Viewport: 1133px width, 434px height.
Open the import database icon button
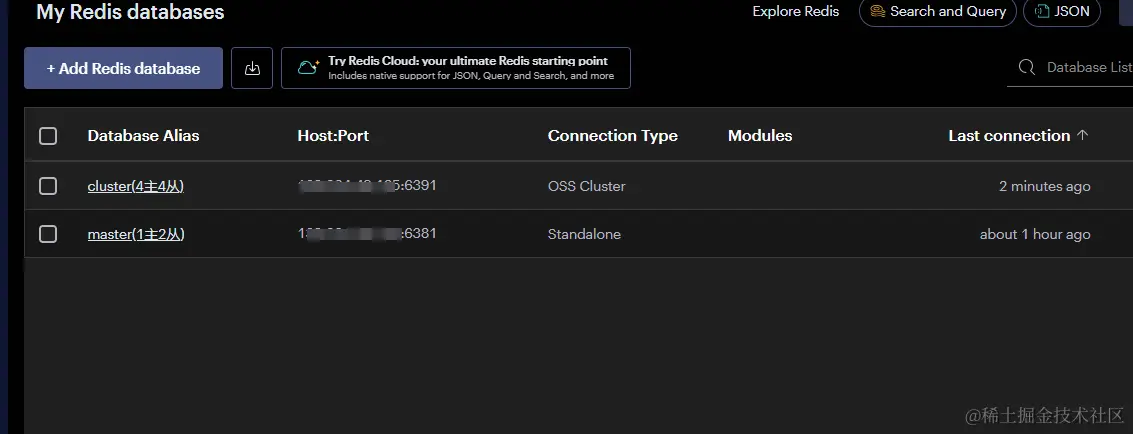click(251, 68)
